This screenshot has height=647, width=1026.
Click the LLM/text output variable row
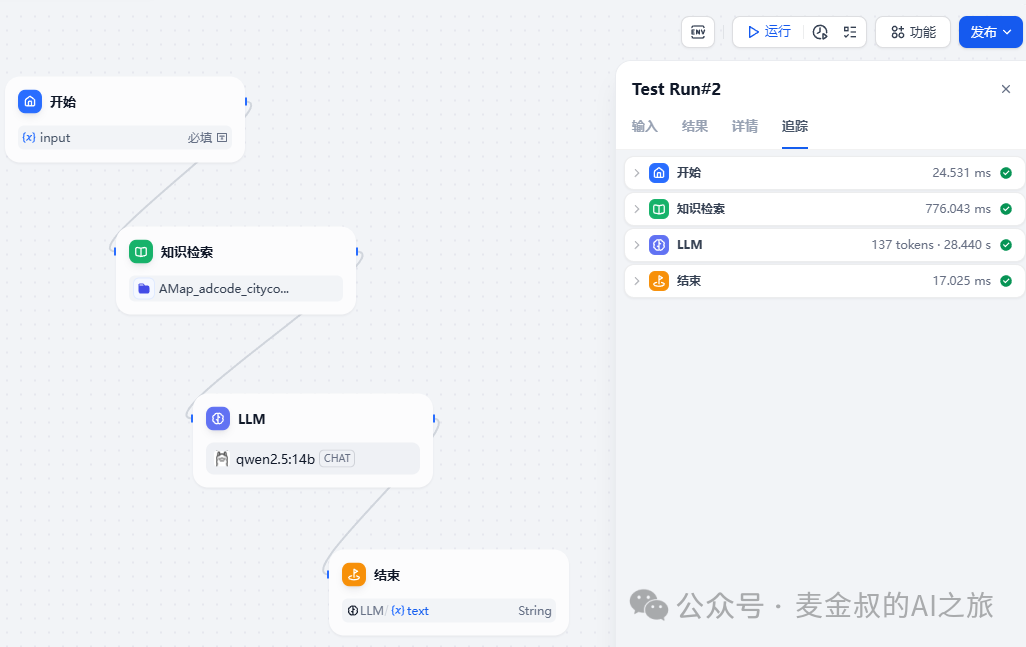pos(449,610)
